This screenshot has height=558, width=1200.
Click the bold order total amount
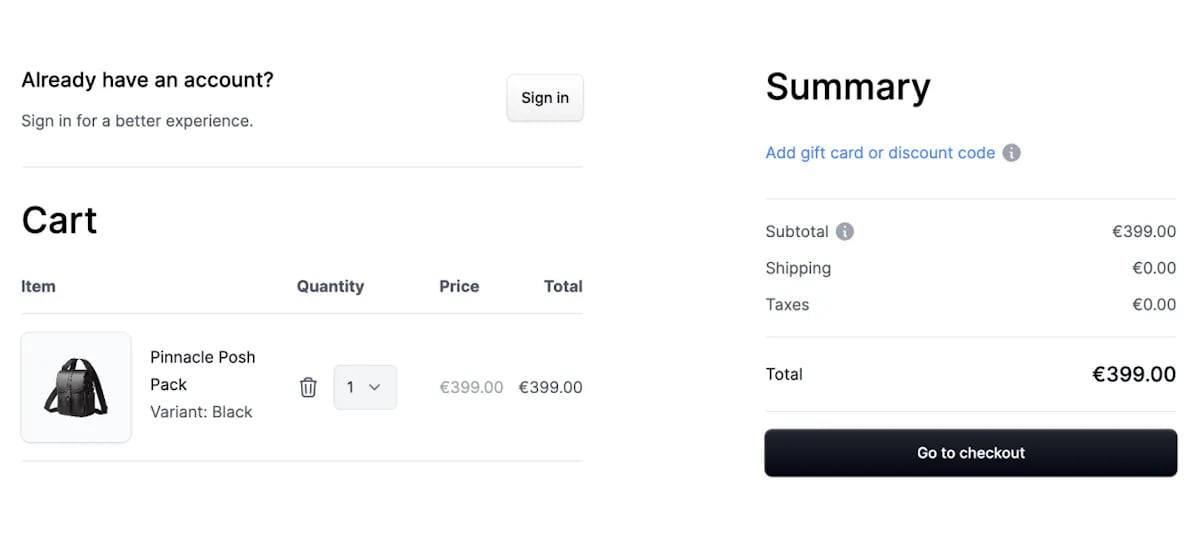pos(1133,375)
